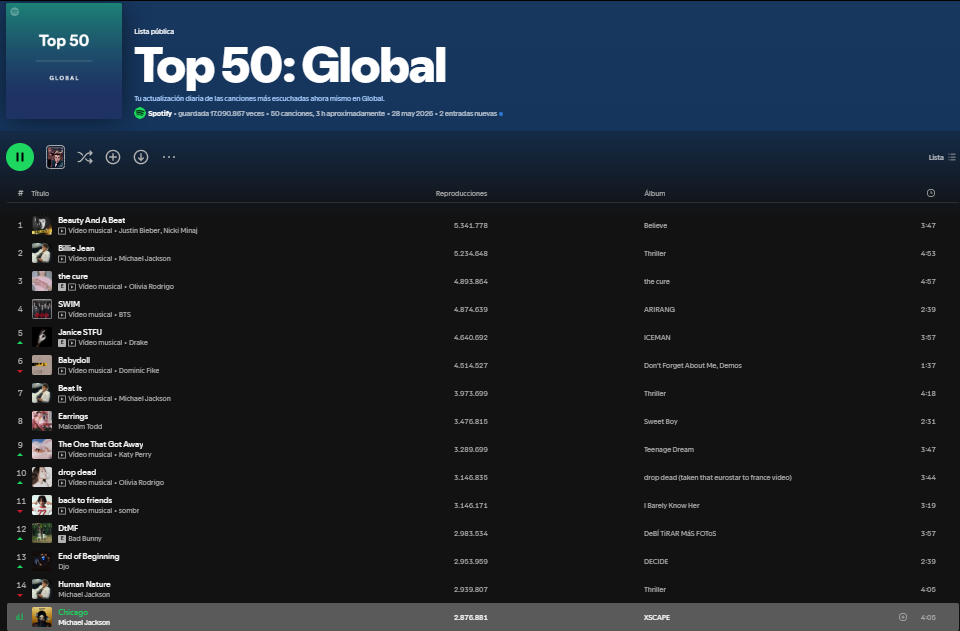This screenshot has height=631, width=960.
Task: Click explicit badge on Janice STFU
Action: (62, 343)
